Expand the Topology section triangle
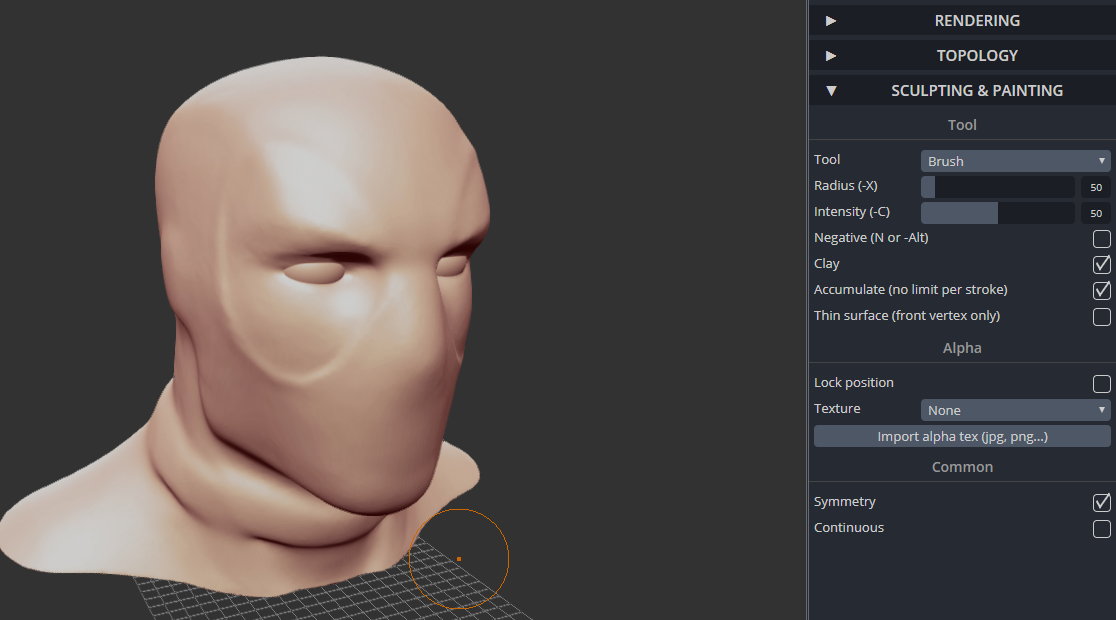1116x620 pixels. tap(831, 56)
